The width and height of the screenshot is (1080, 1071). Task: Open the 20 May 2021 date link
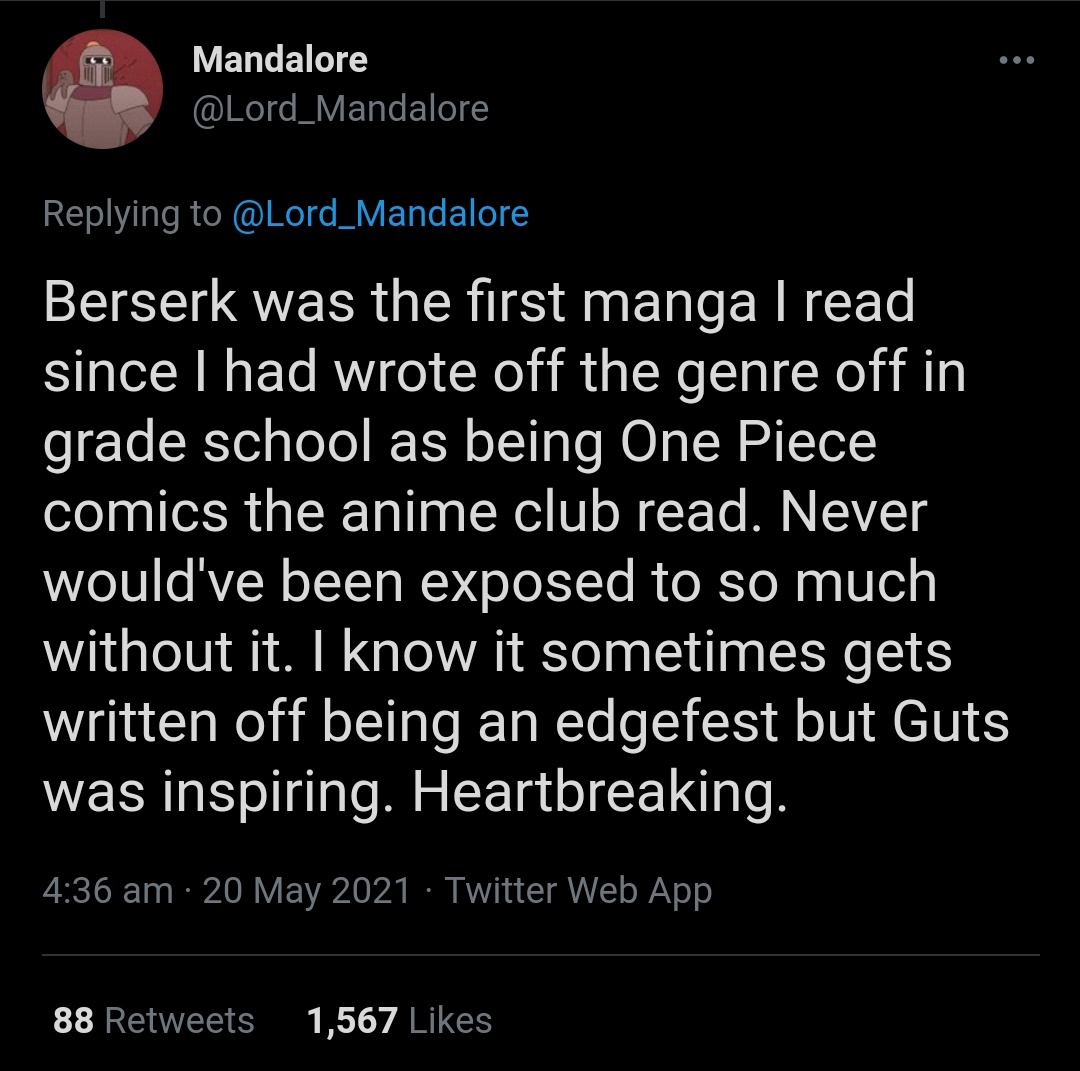[x=307, y=890]
